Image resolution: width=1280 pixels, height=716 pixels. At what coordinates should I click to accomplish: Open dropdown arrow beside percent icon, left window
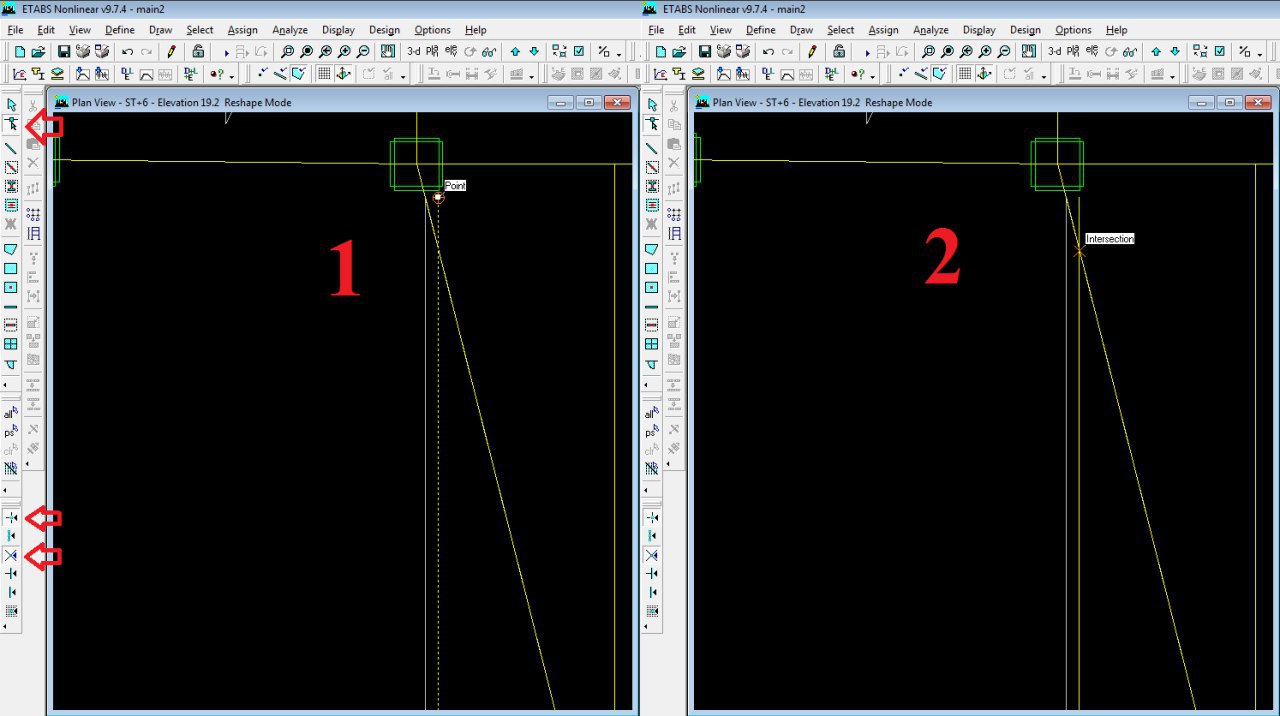[618, 53]
